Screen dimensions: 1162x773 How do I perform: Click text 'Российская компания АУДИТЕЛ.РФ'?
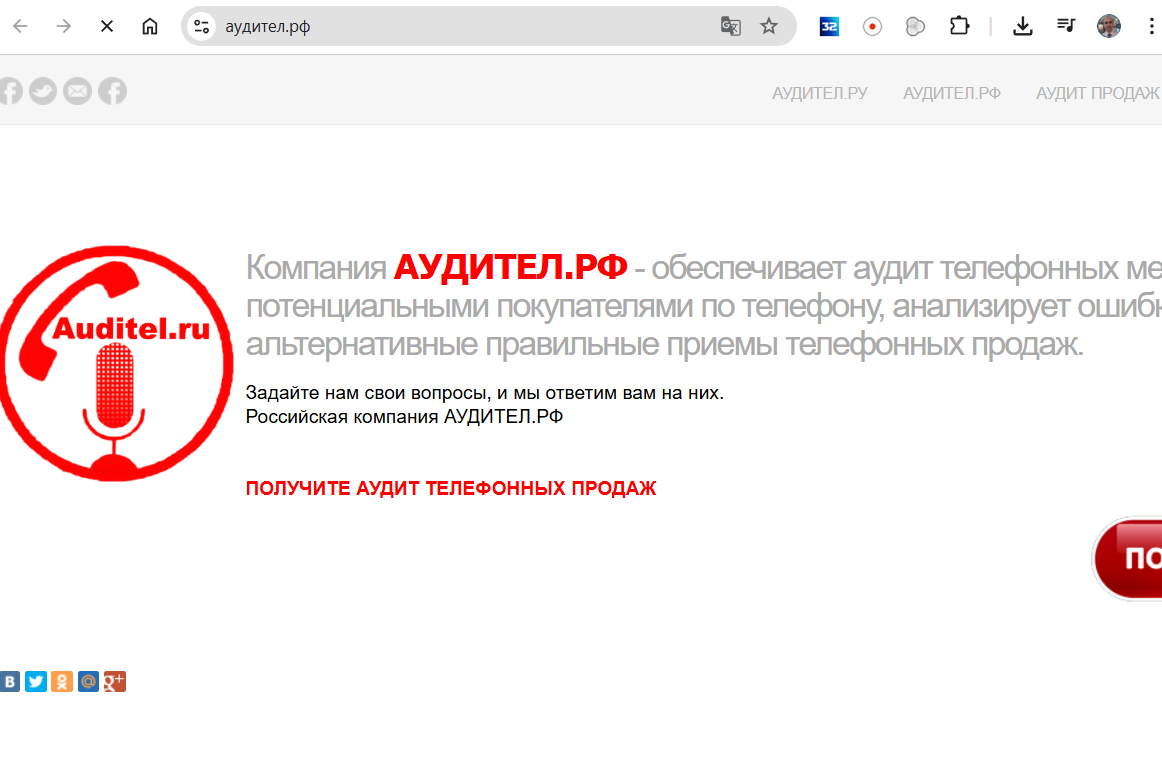pyautogui.click(x=404, y=417)
